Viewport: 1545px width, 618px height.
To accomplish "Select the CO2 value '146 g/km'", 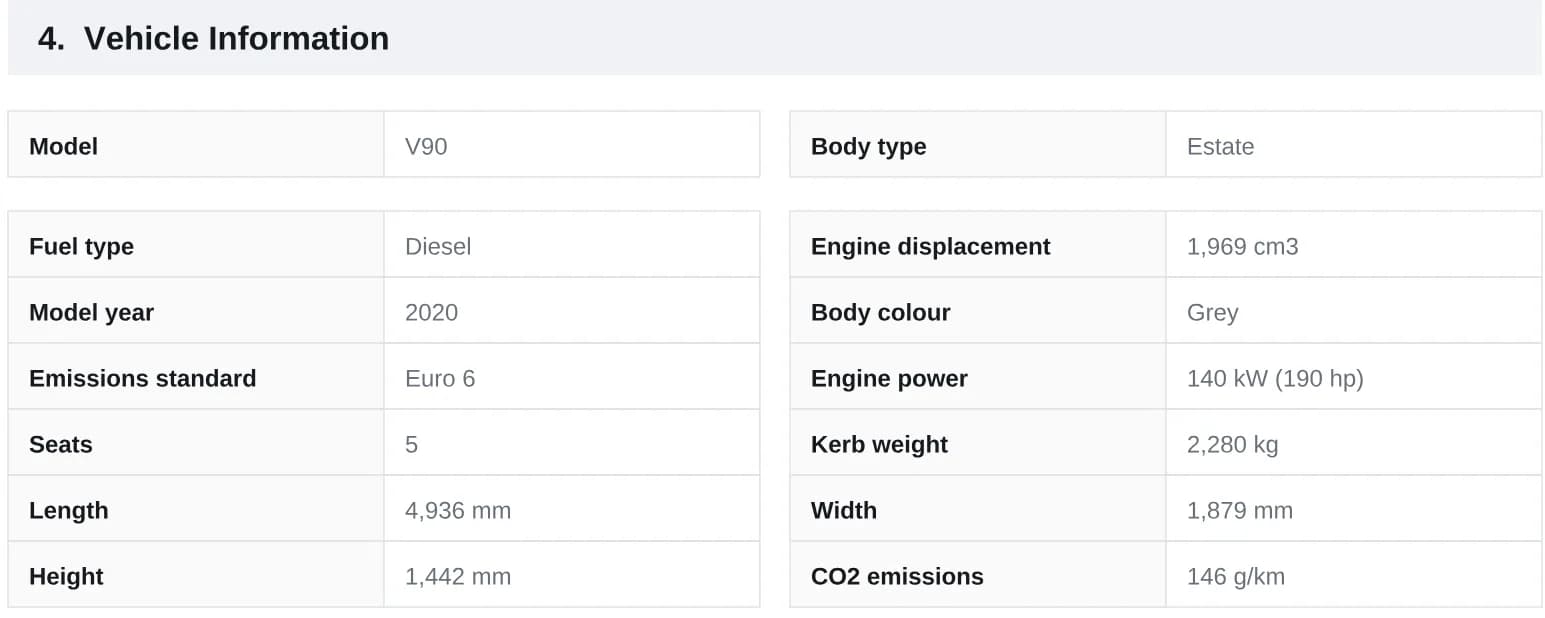I will click(1235, 576).
